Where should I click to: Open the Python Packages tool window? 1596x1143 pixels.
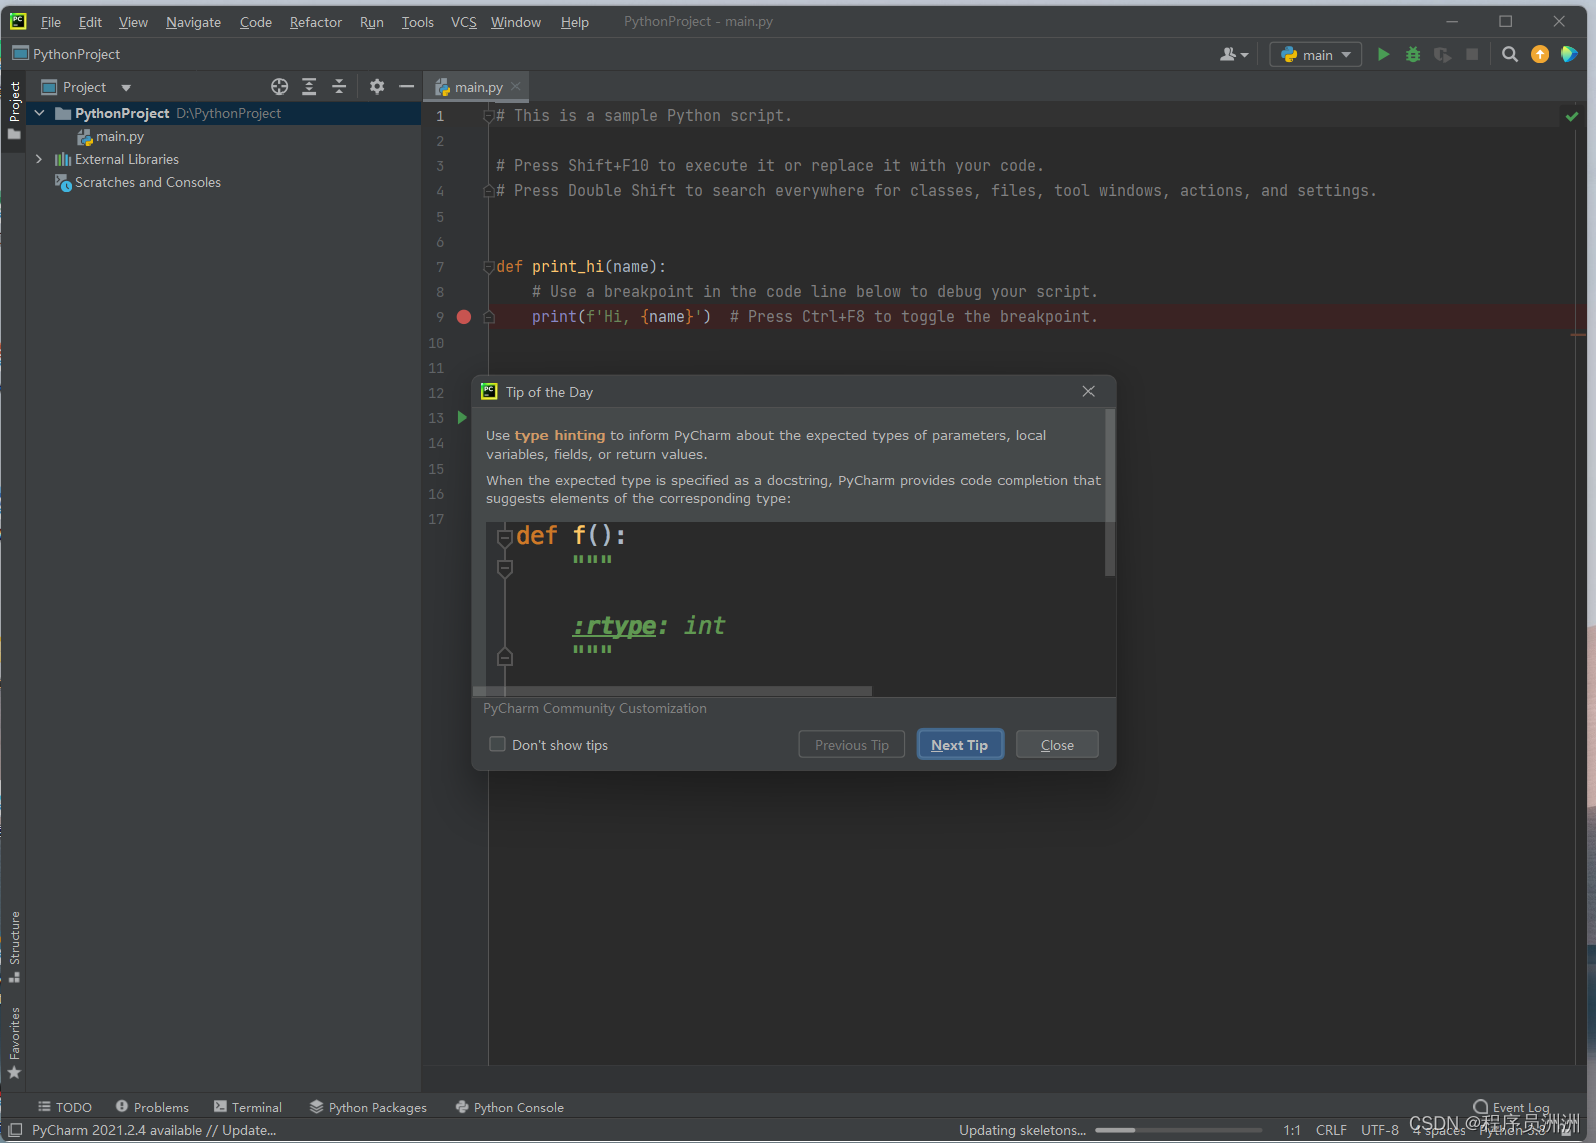coord(368,1107)
